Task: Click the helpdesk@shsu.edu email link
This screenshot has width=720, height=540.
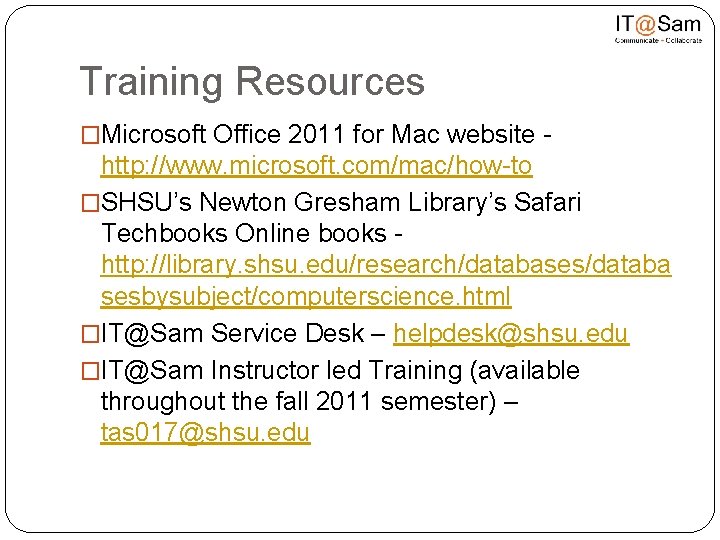Action: click(x=511, y=333)
